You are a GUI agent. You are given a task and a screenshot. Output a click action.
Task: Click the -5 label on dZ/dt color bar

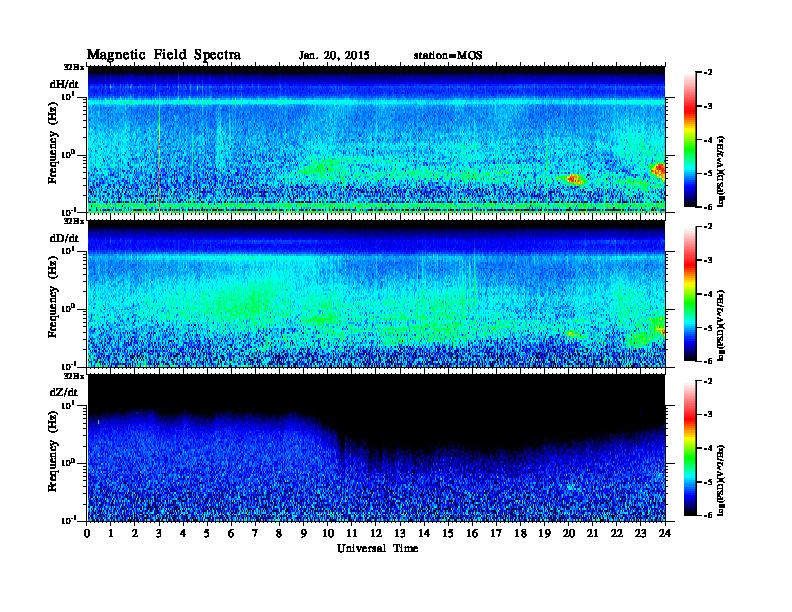coord(707,482)
